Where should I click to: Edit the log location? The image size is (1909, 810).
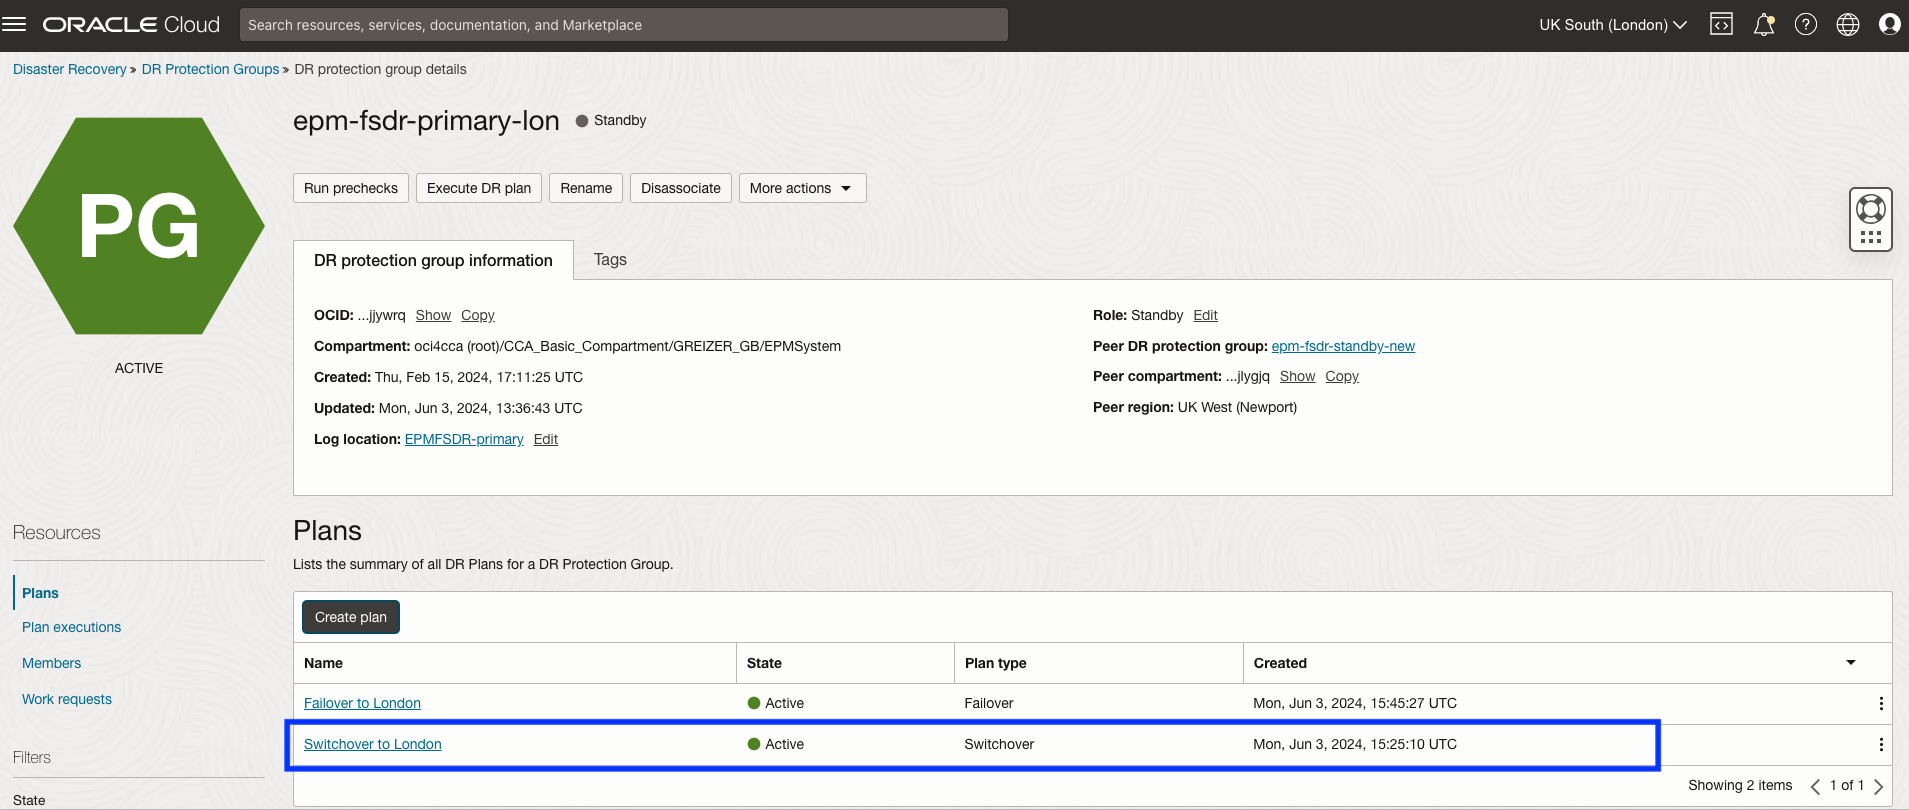tap(546, 439)
